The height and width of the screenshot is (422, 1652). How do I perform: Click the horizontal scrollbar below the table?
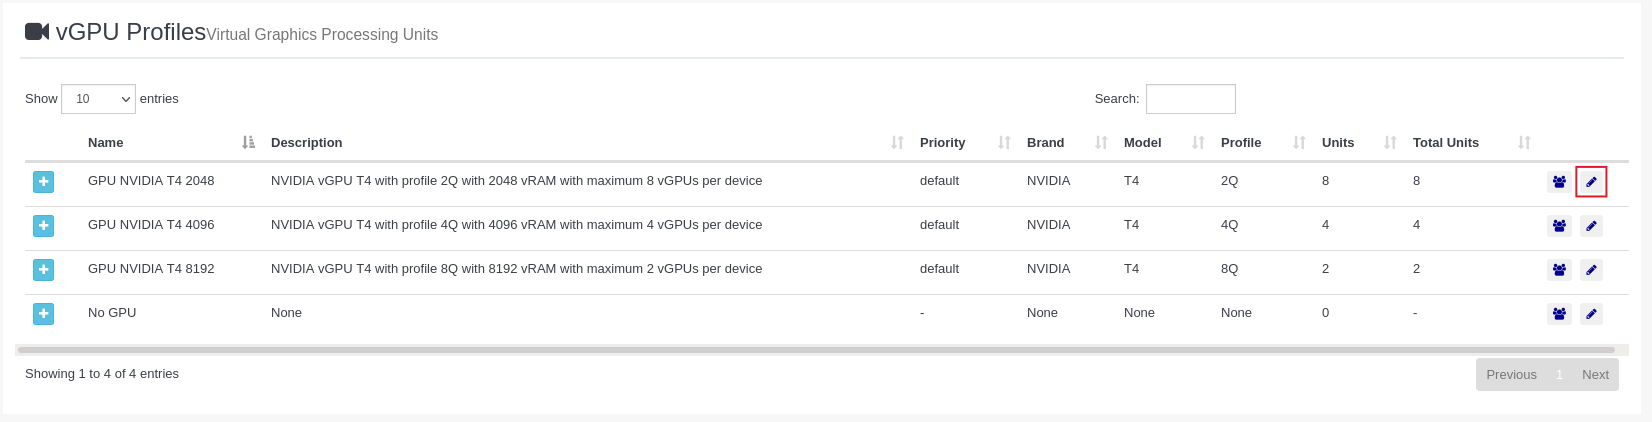[x=816, y=350]
